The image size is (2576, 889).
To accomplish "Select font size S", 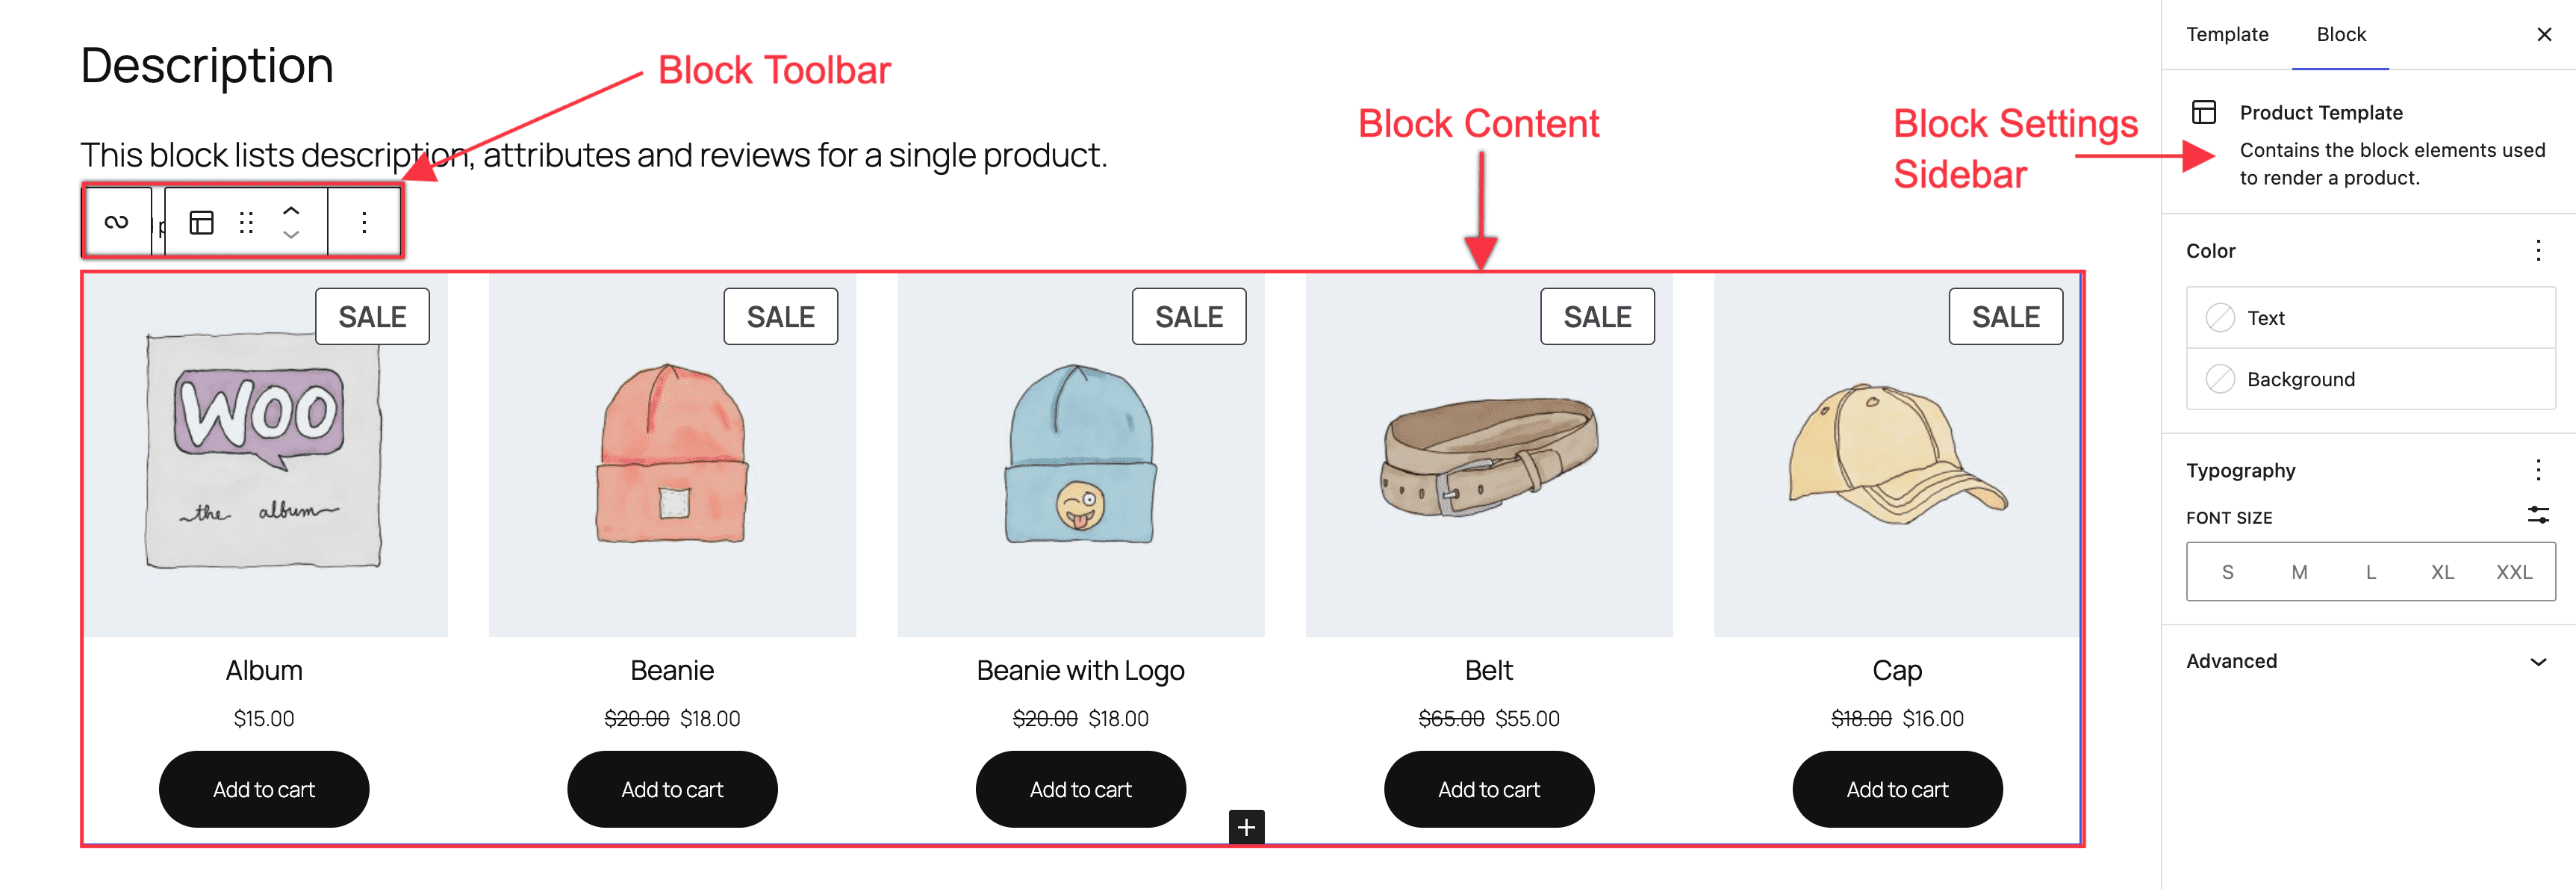I will coord(2227,572).
